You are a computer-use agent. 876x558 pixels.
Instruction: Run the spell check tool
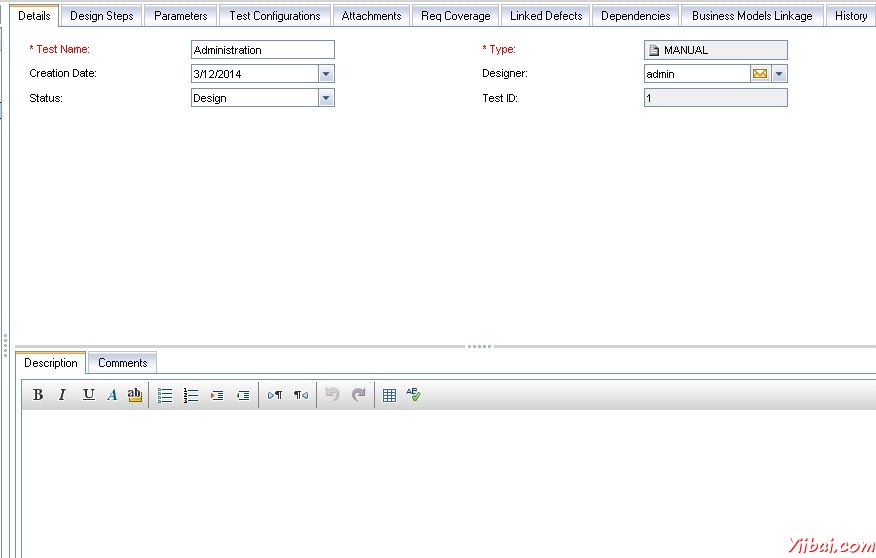(x=413, y=395)
